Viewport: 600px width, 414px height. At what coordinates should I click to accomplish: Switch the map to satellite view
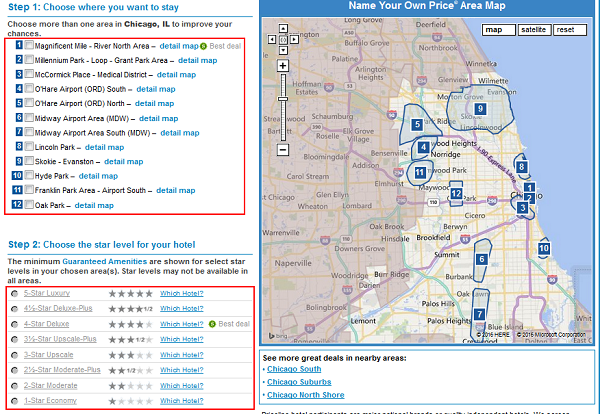click(534, 30)
